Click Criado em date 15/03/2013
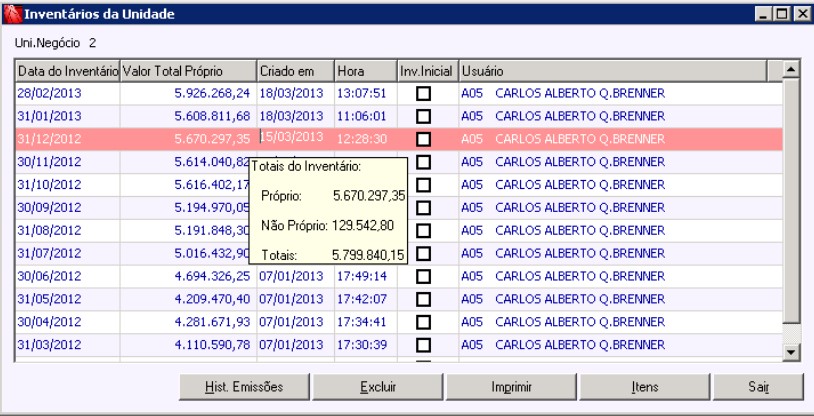The height and width of the screenshot is (416, 814). point(292,137)
